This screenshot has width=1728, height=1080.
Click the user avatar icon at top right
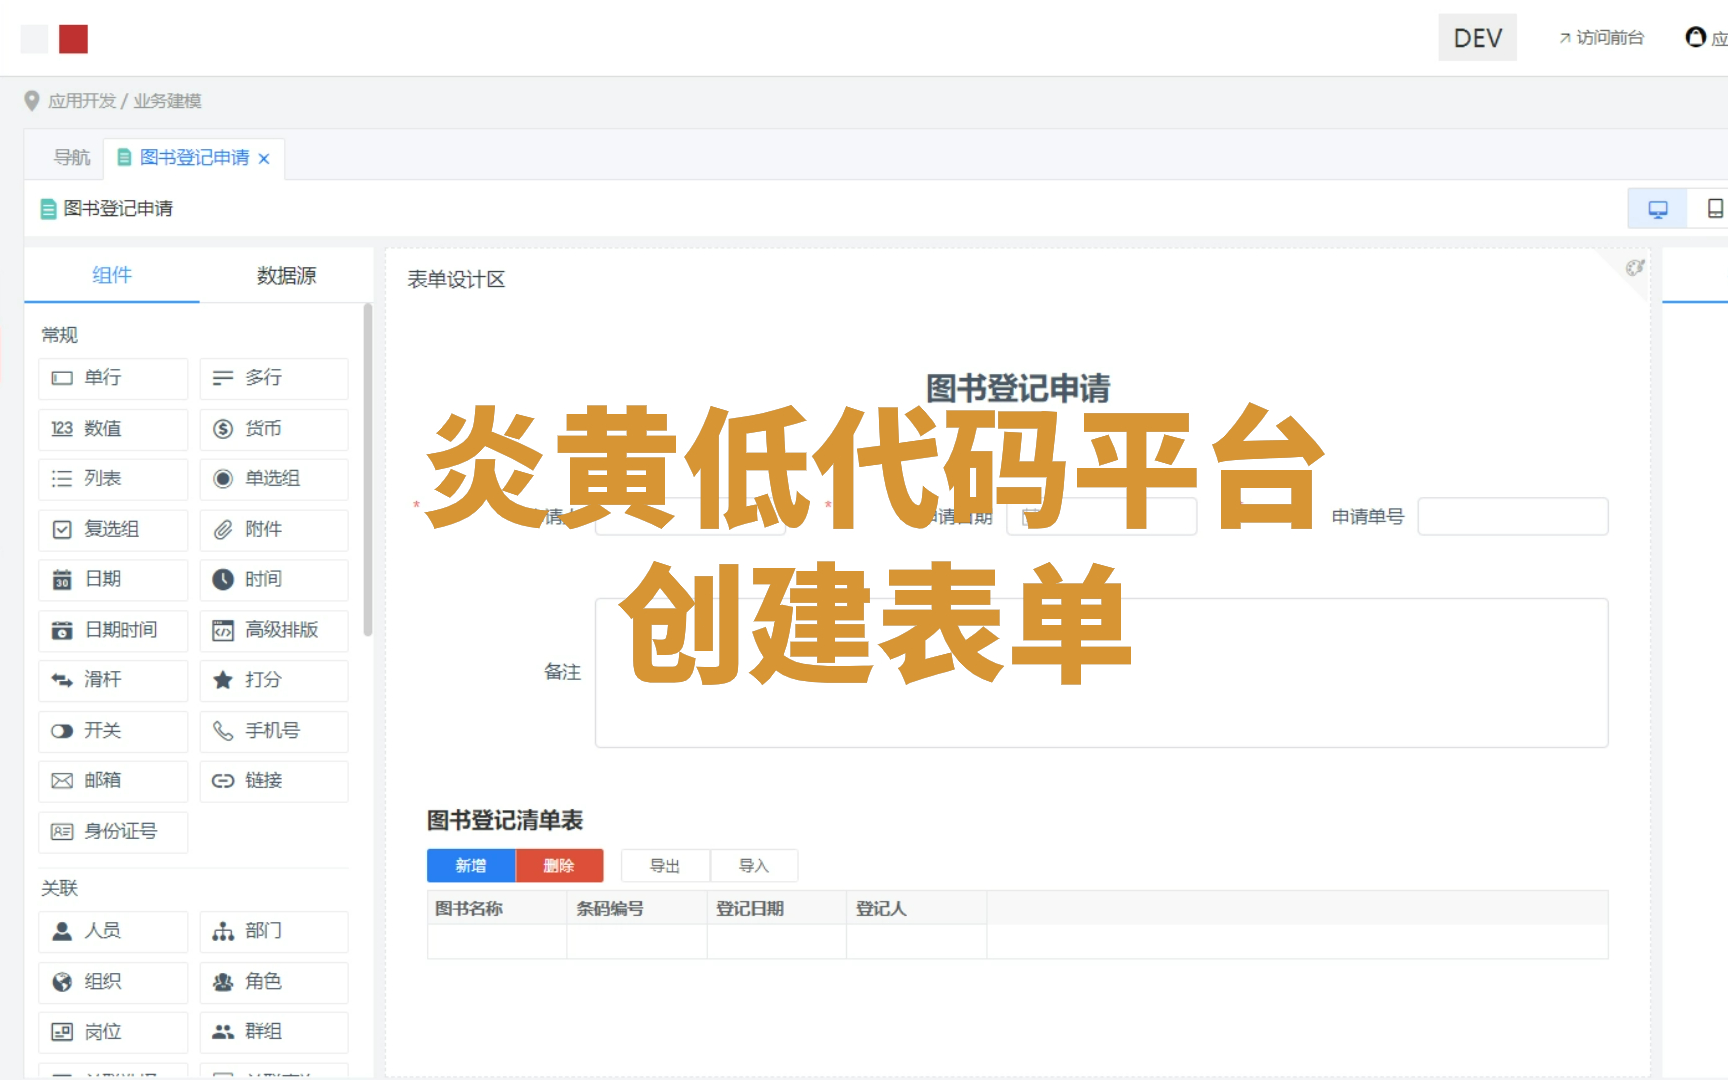point(1696,38)
